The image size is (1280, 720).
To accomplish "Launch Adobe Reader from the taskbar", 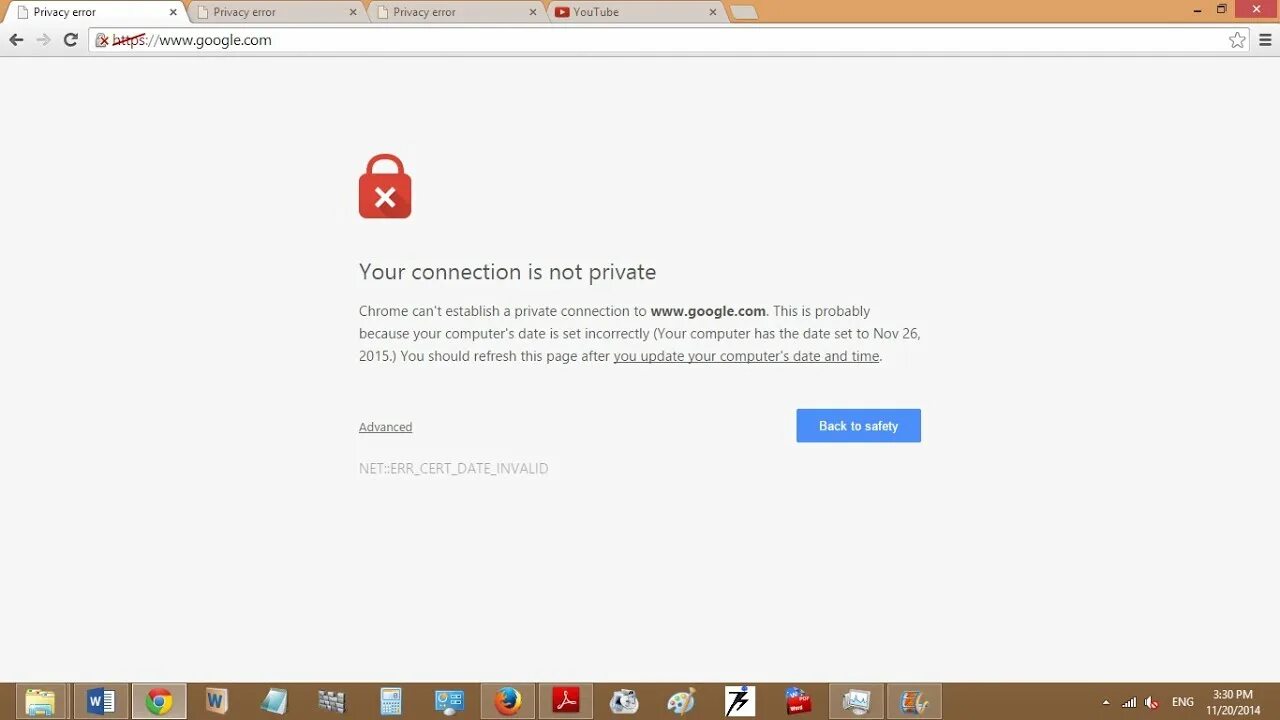I will pos(566,702).
